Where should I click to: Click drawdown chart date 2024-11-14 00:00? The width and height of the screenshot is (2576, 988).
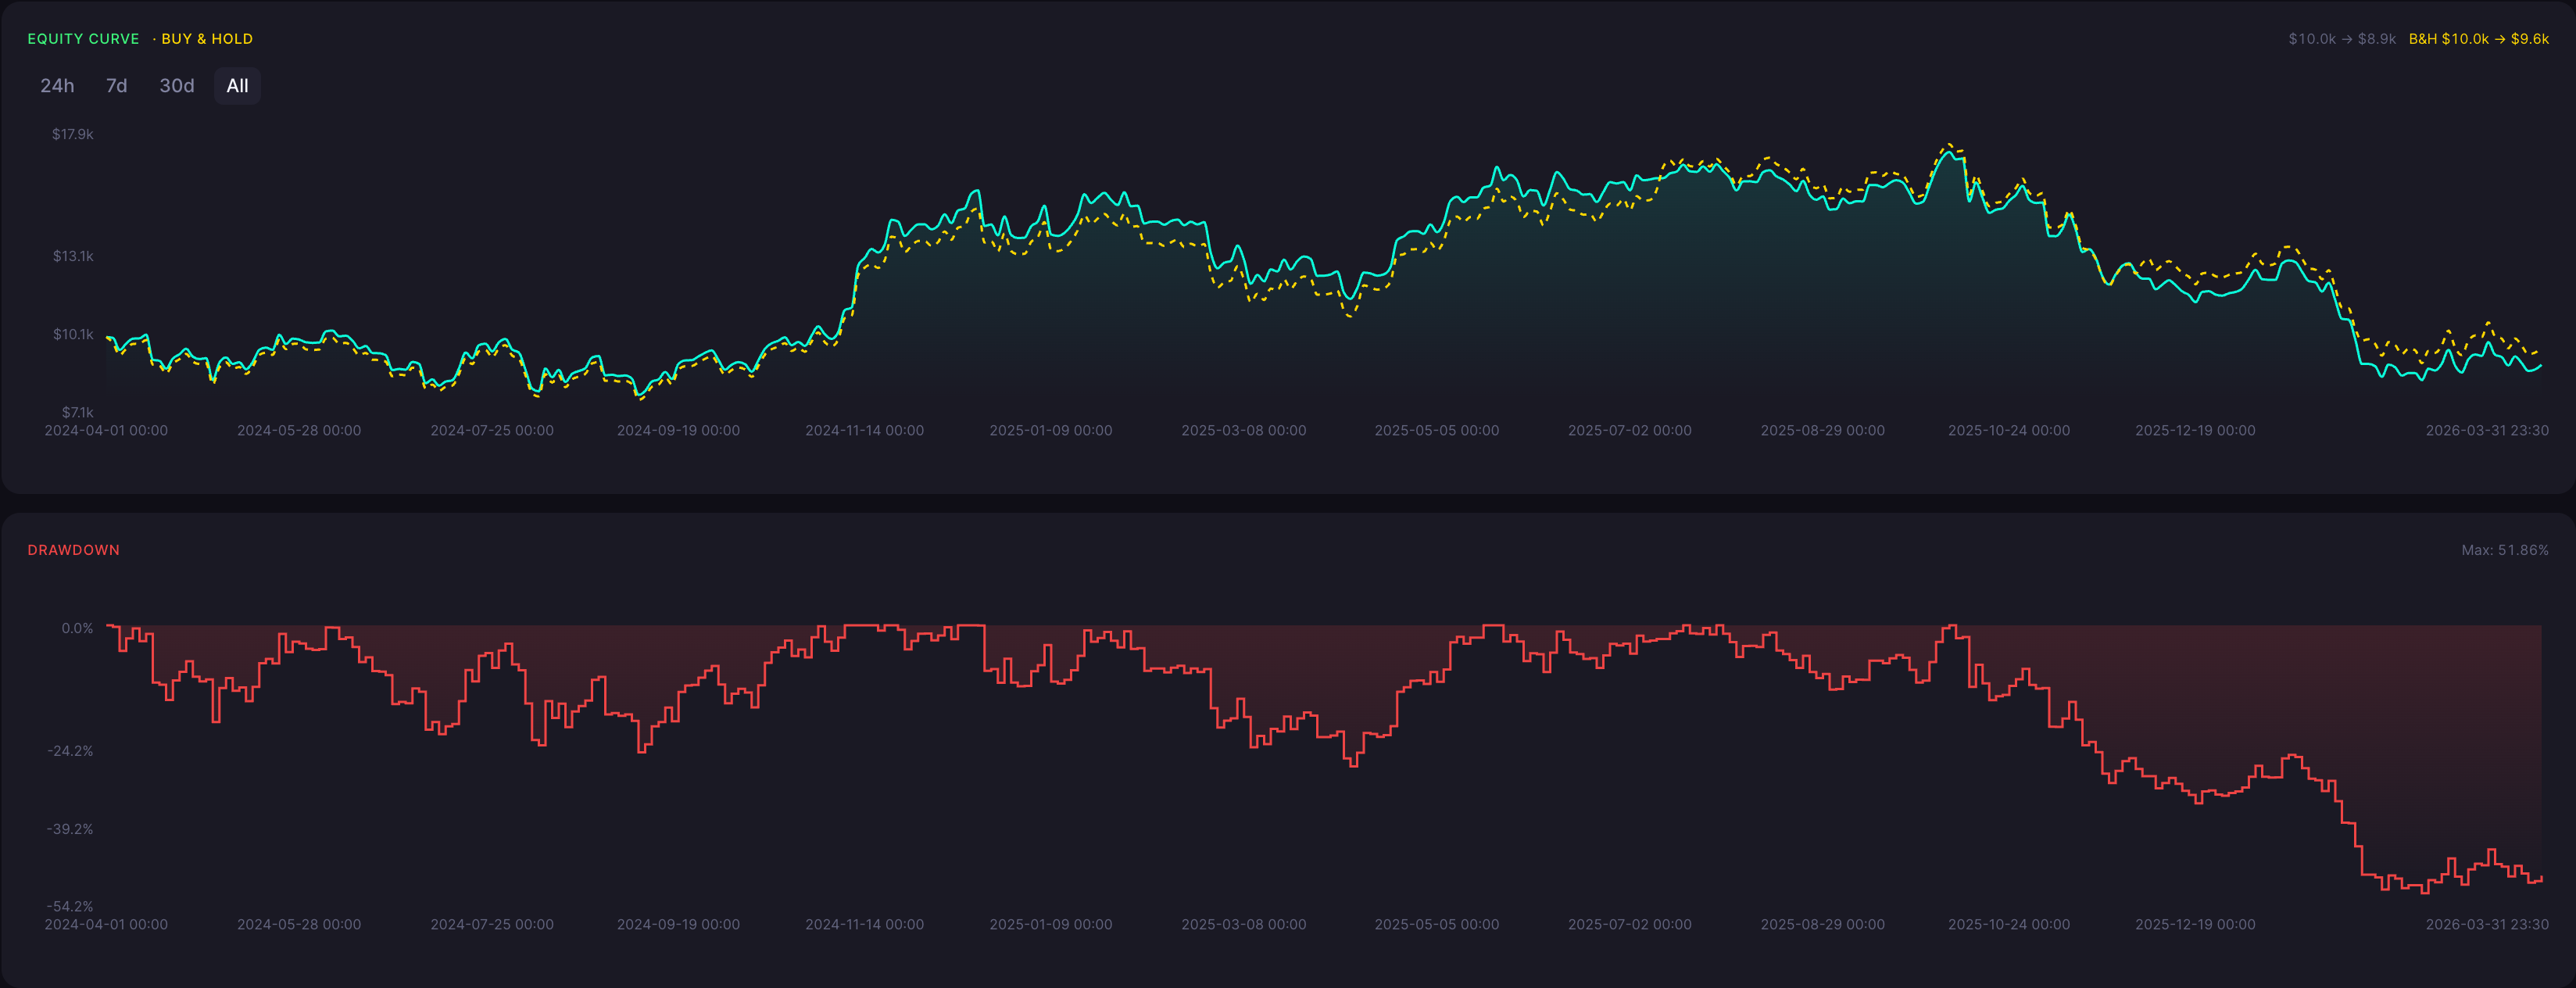(865, 925)
